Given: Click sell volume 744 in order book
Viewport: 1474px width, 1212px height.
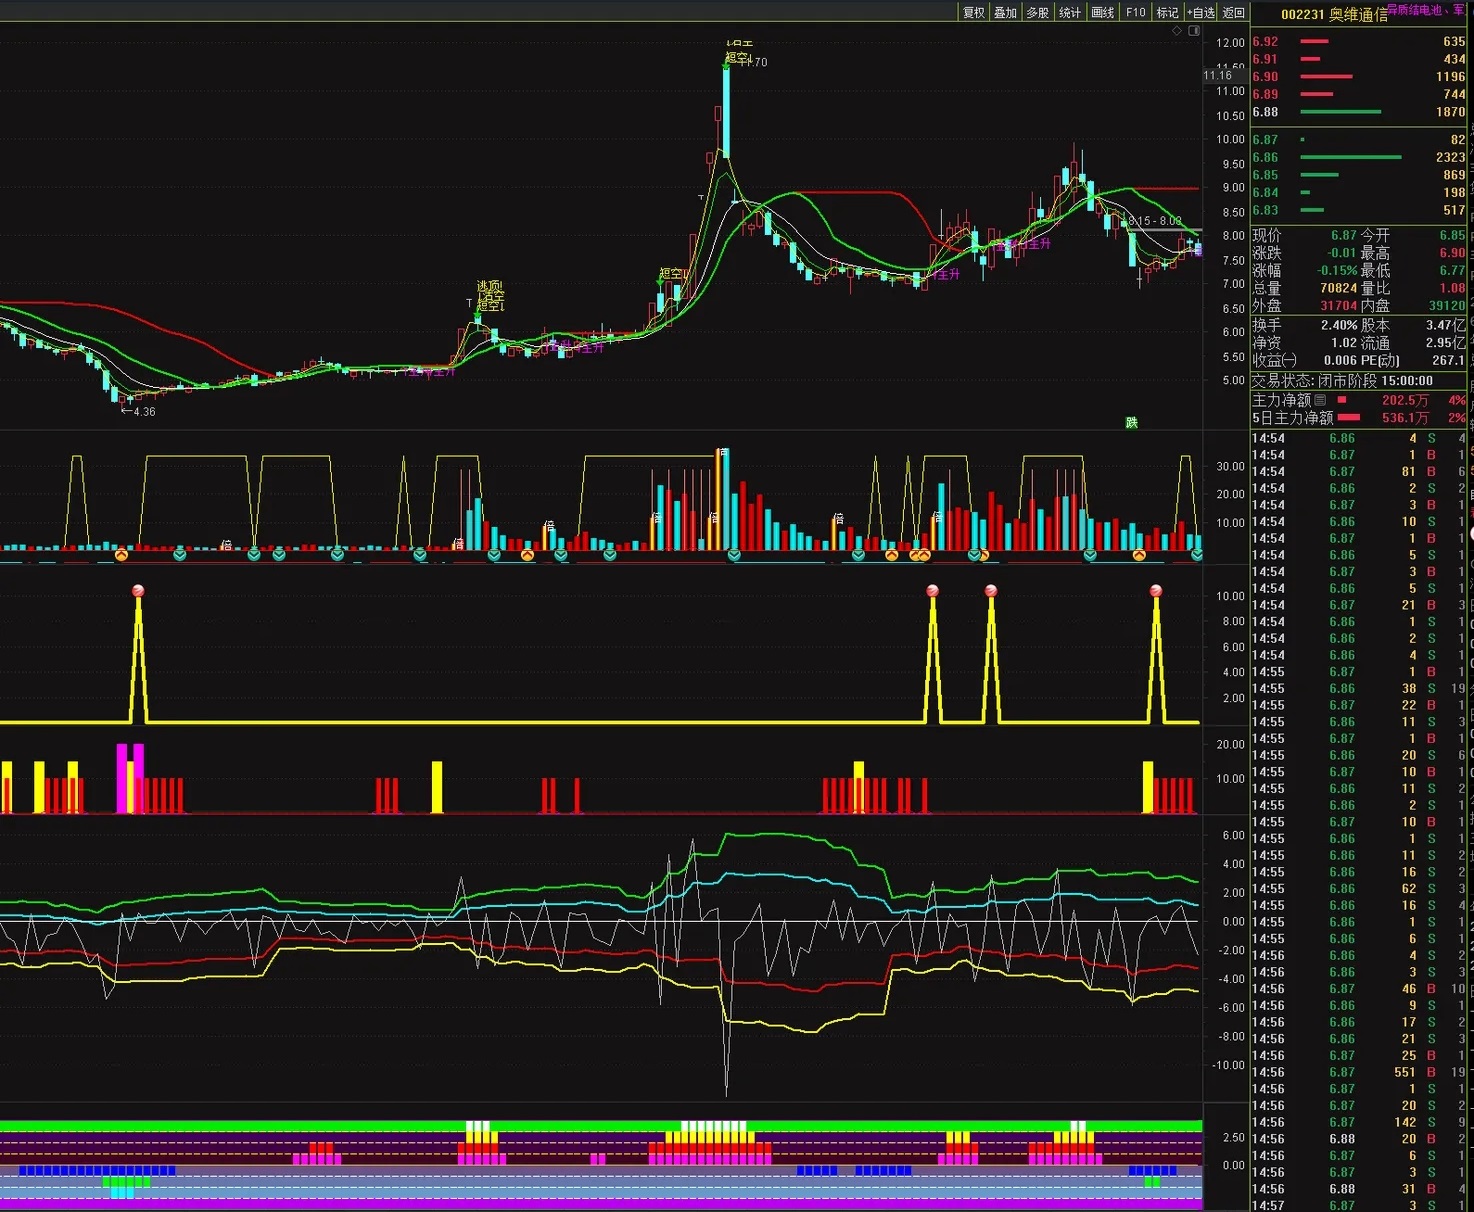Looking at the screenshot, I should click(1454, 94).
